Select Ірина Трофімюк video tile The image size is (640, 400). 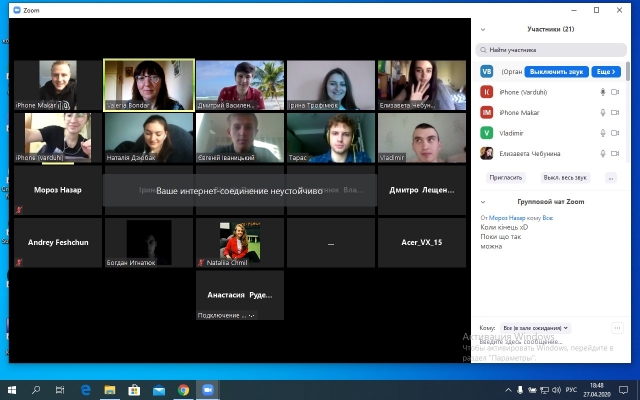(x=331, y=85)
